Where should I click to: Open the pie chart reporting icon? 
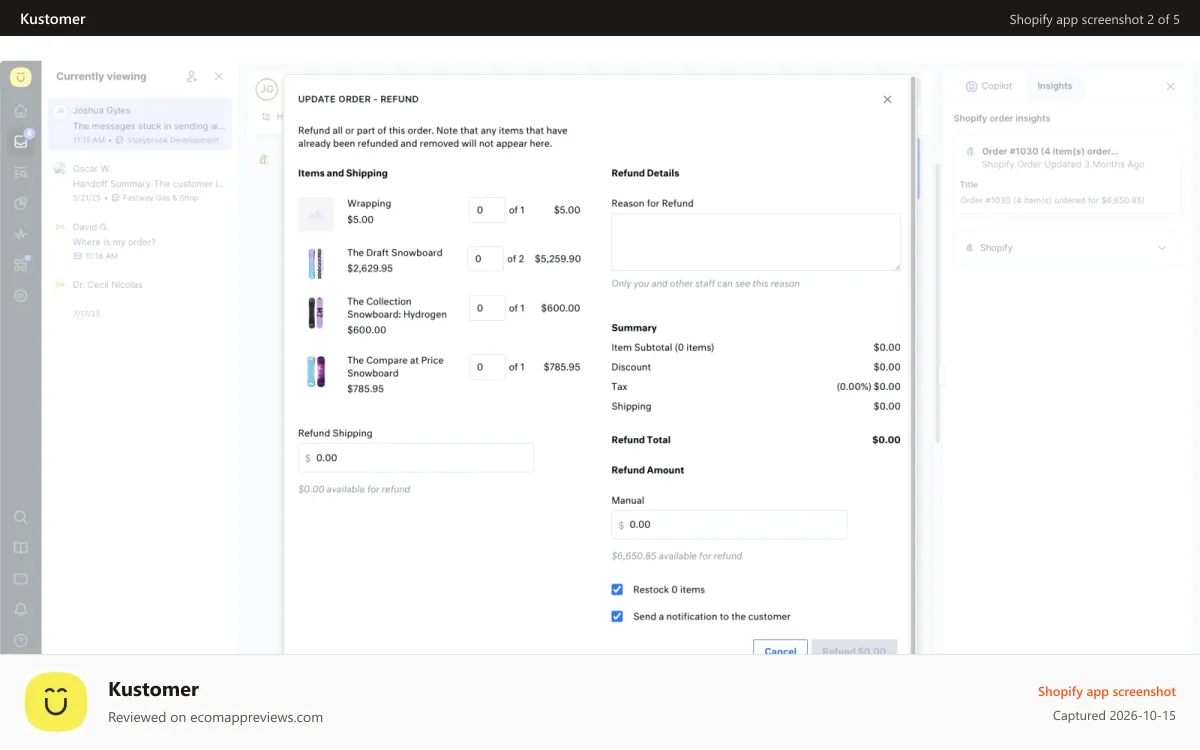click(x=20, y=203)
